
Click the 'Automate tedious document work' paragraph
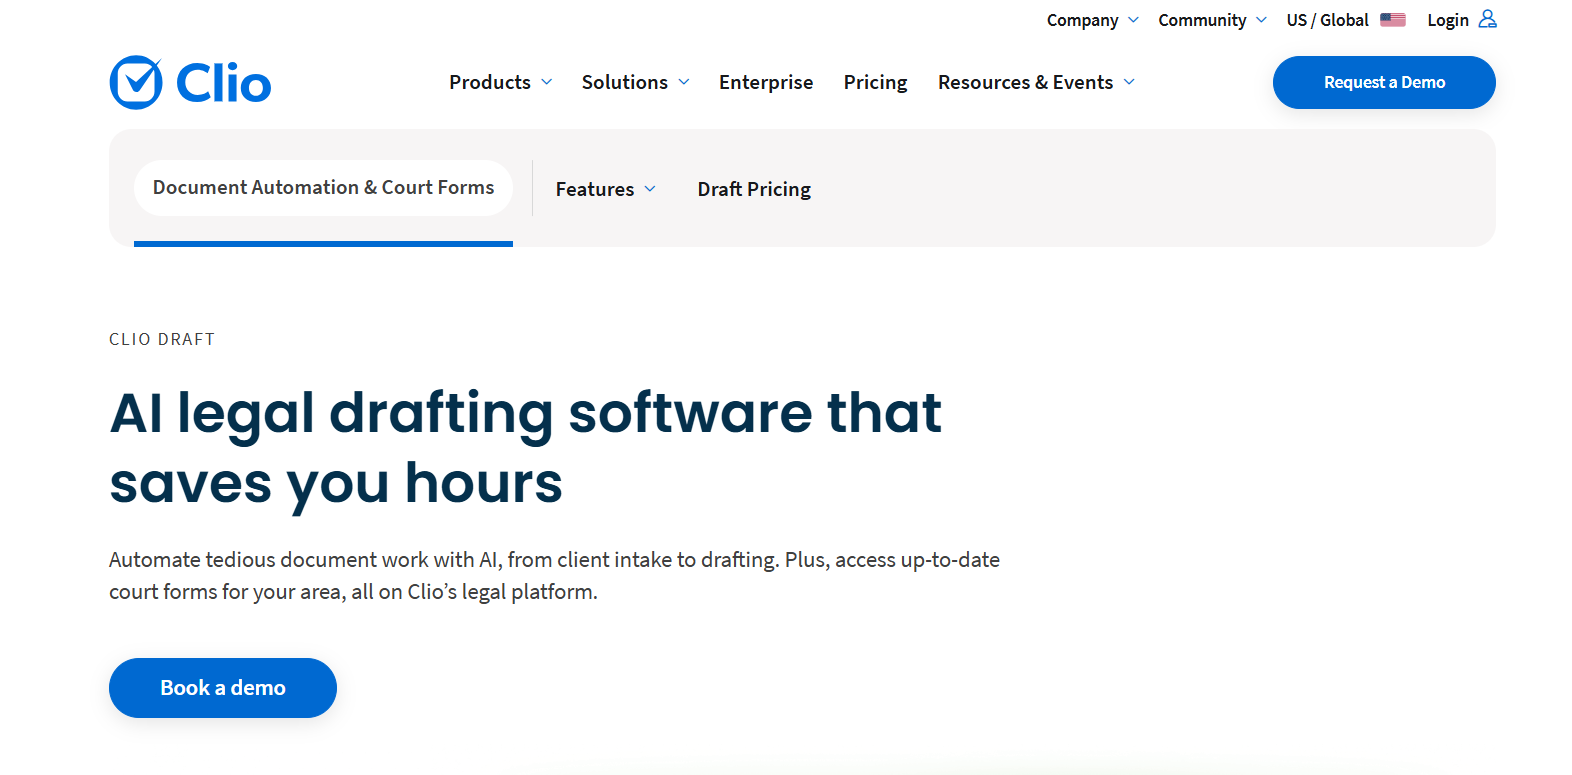click(x=554, y=575)
